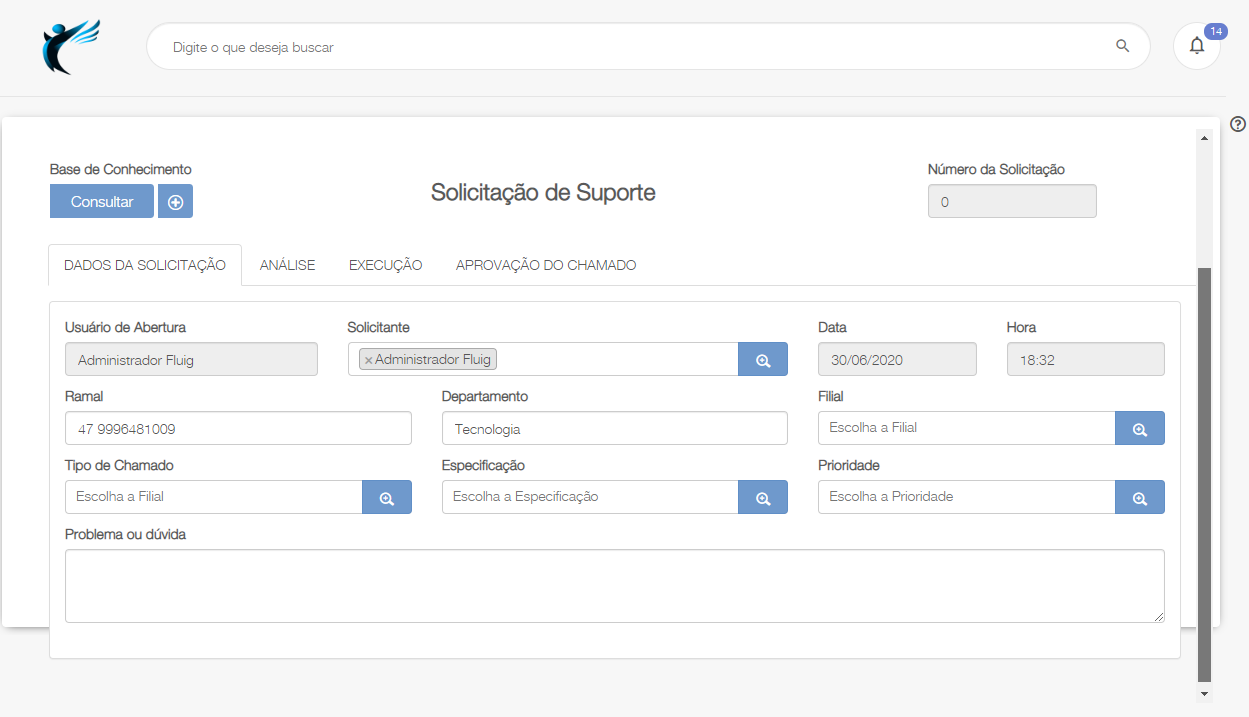Image resolution: width=1249 pixels, height=717 pixels.
Task: Switch to the EXECUÇÃO tab
Action: click(385, 265)
